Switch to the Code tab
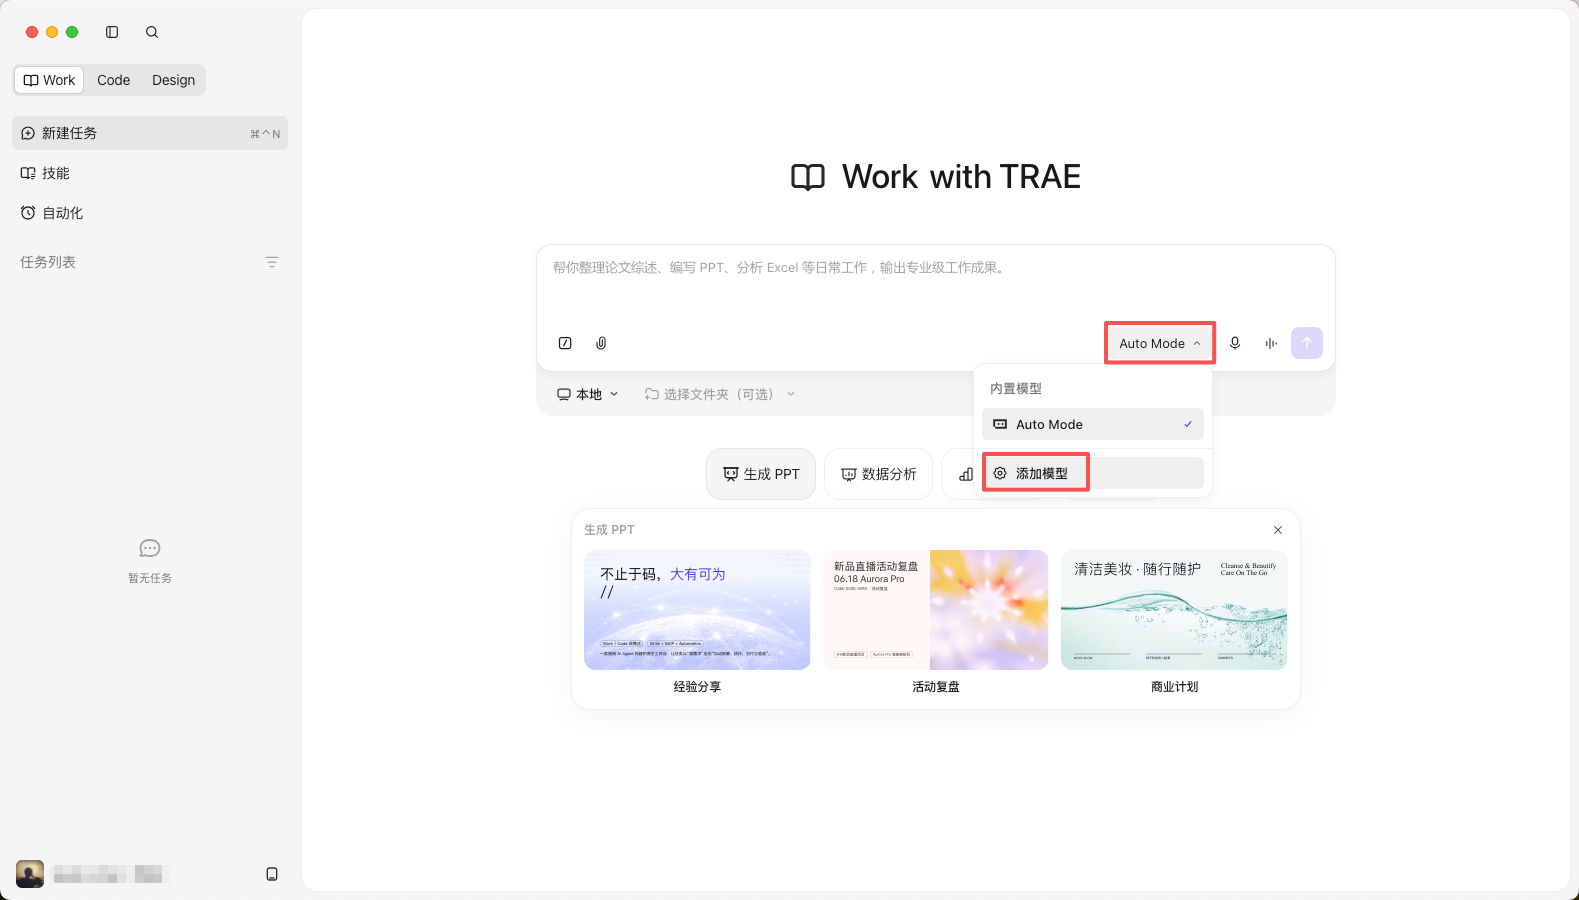1579x900 pixels. pos(114,80)
